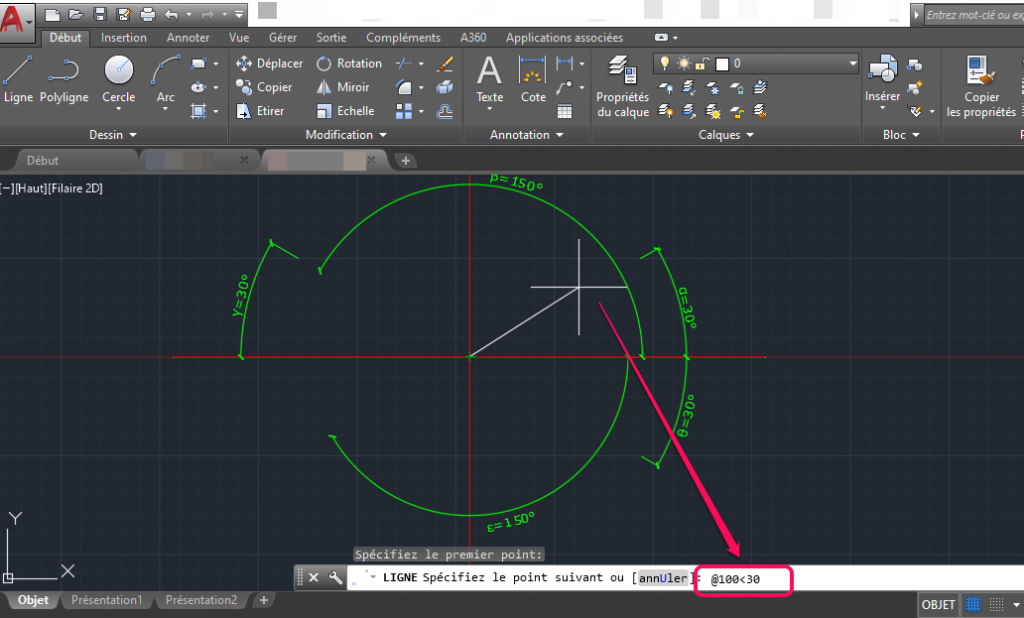Click the Copier tool in Modification
The width and height of the screenshot is (1024, 618).
pos(264,87)
